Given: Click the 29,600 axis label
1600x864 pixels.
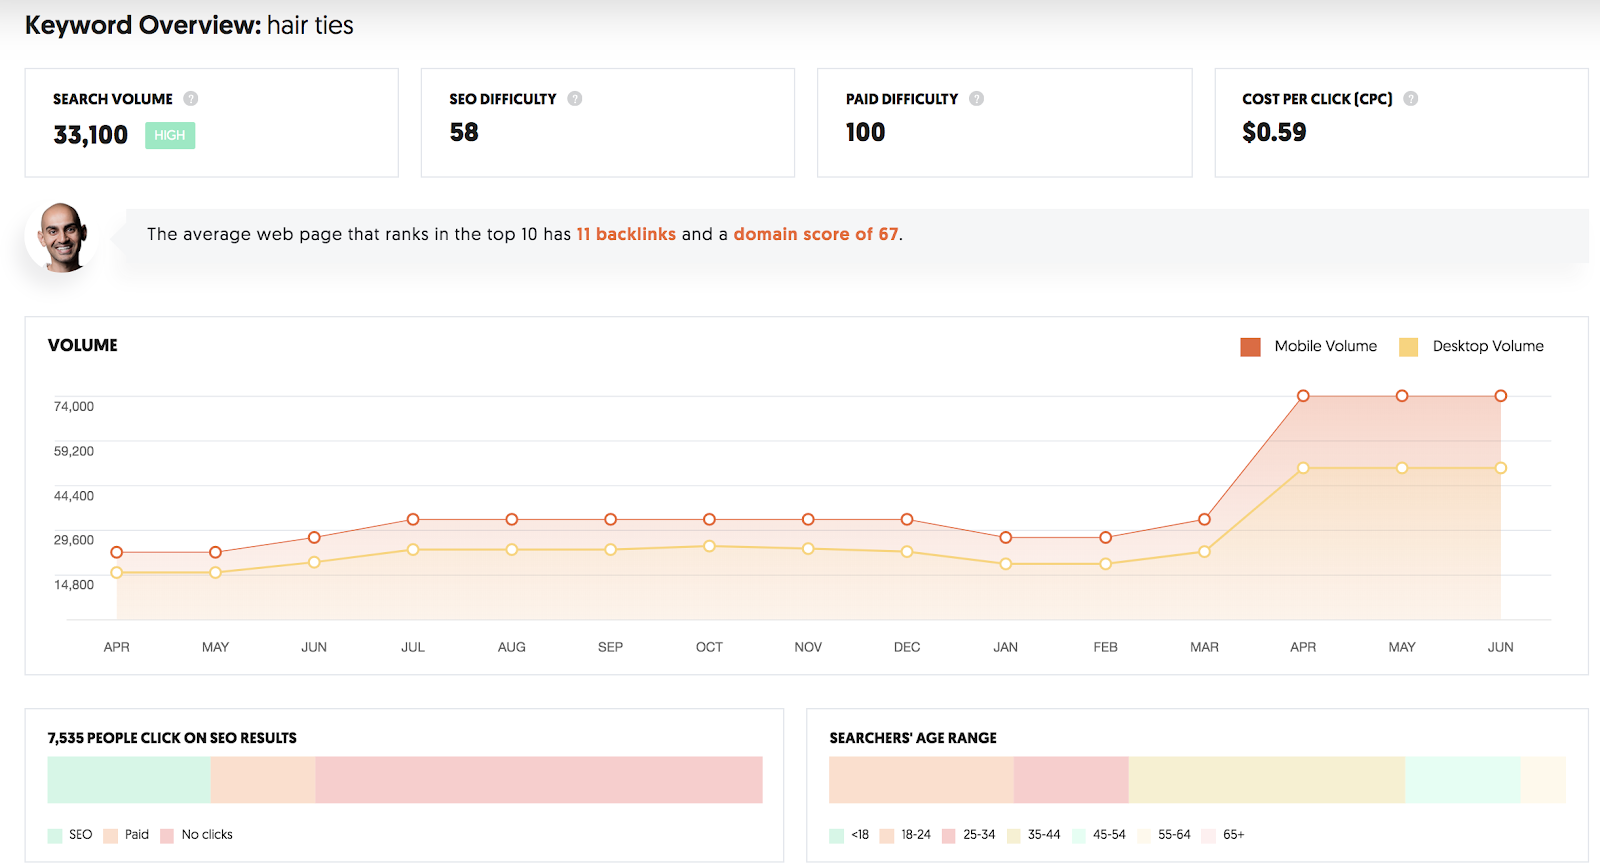Looking at the screenshot, I should (x=74, y=540).
